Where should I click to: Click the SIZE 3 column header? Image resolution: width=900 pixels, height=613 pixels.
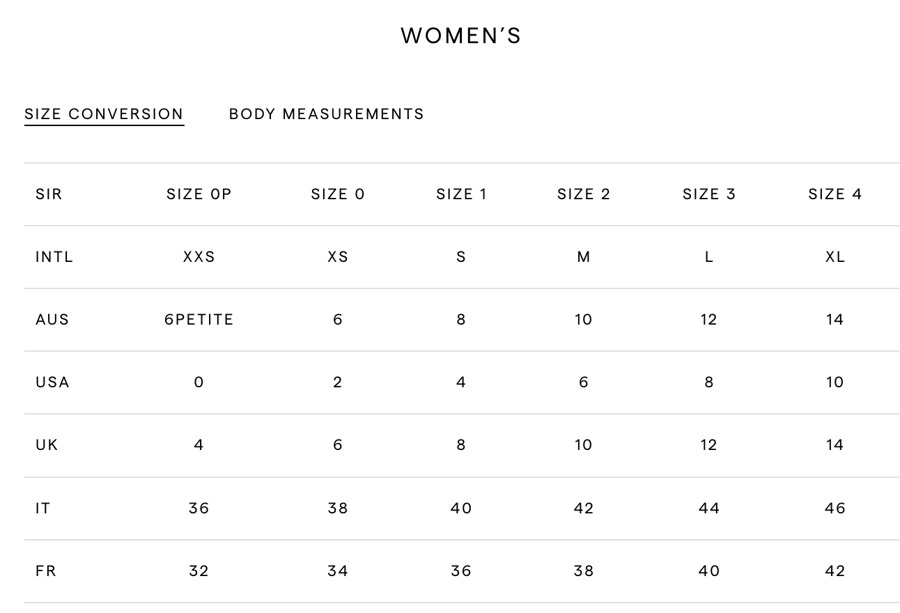(709, 194)
